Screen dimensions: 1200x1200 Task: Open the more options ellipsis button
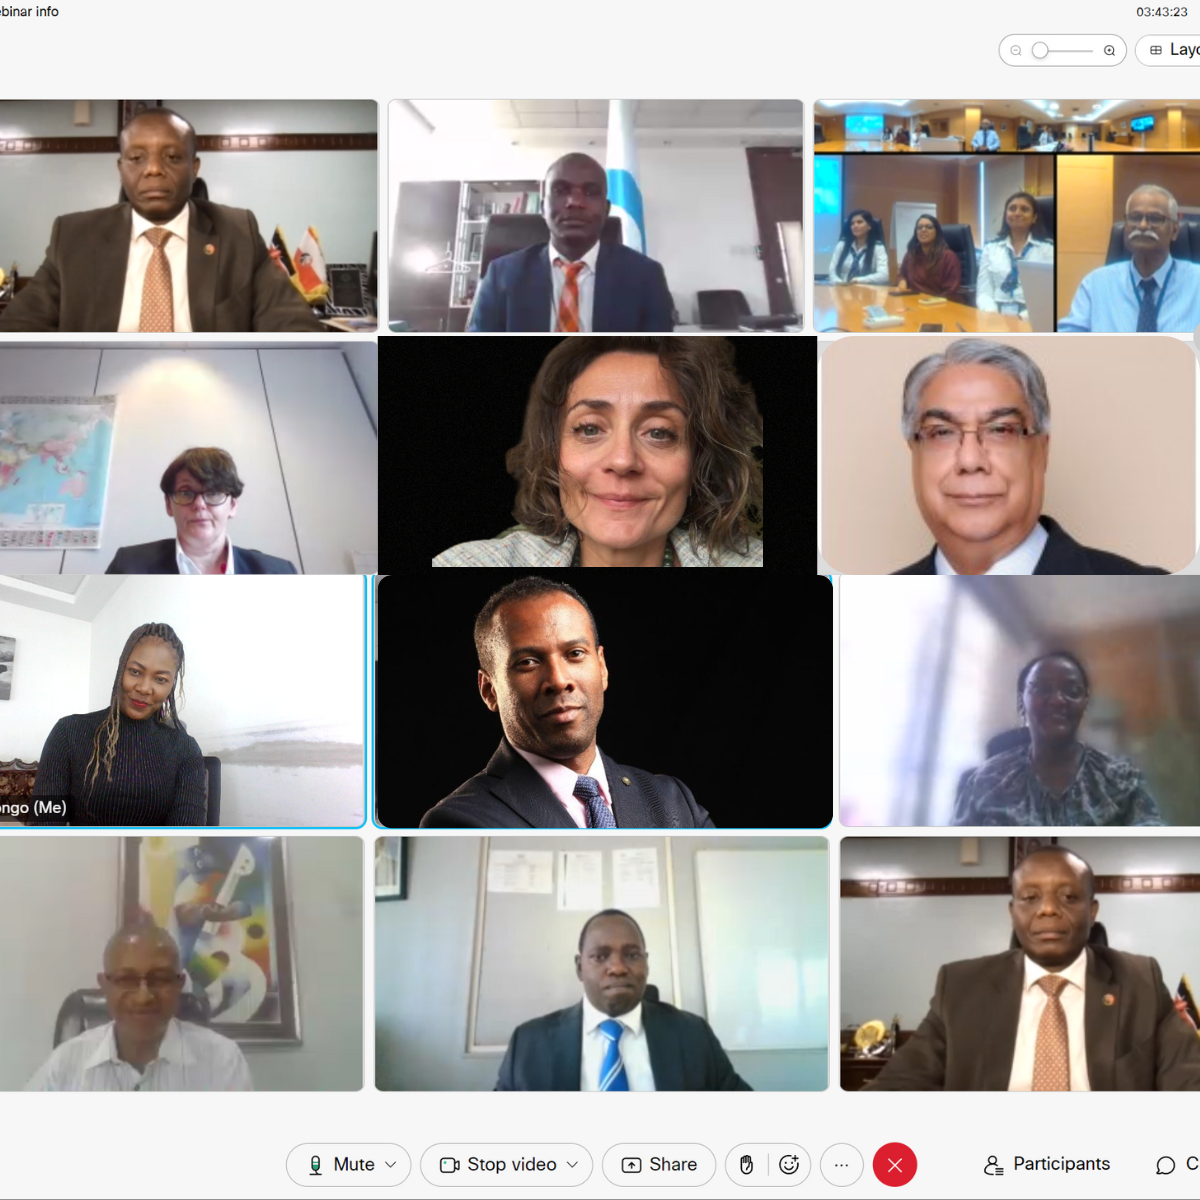(842, 1165)
